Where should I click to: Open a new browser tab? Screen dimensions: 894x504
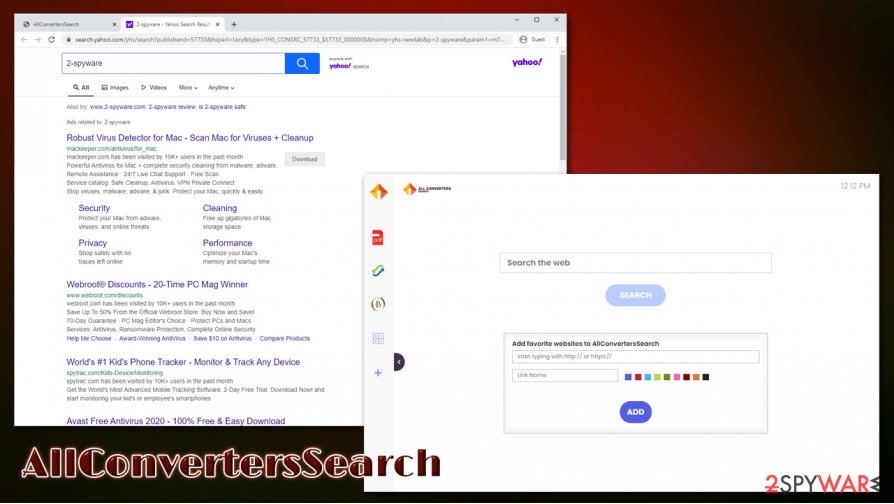point(234,25)
